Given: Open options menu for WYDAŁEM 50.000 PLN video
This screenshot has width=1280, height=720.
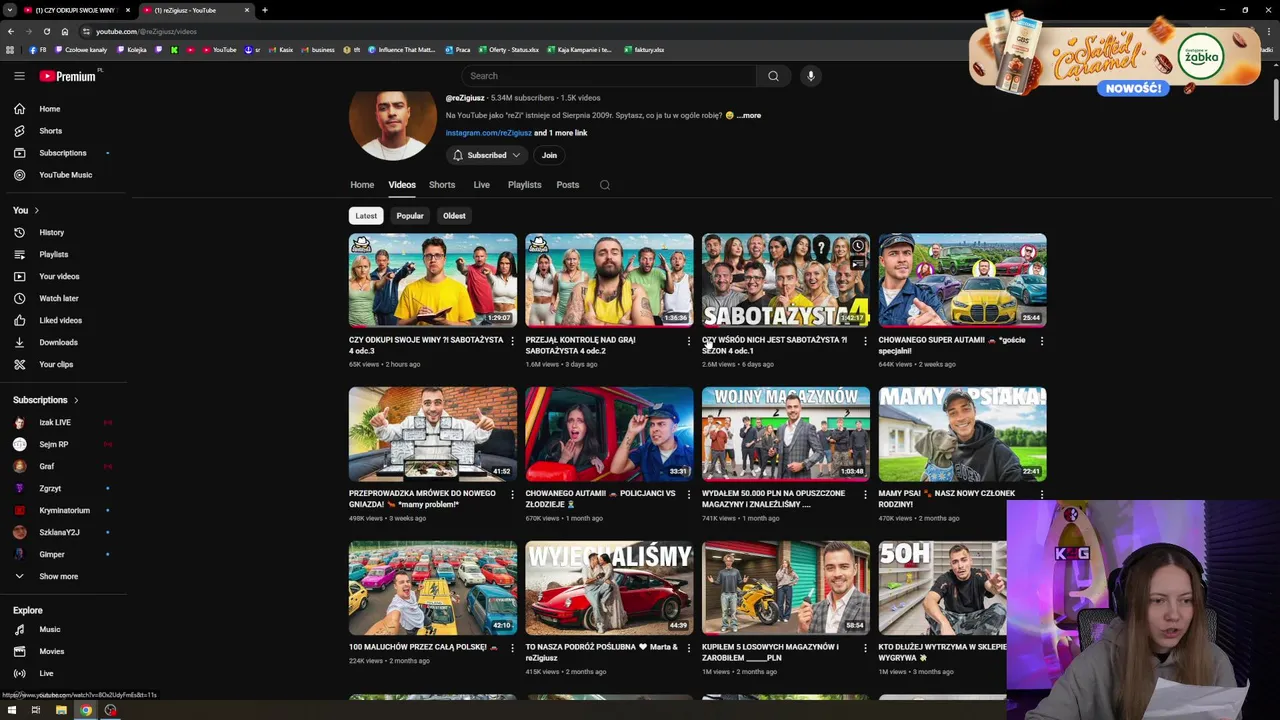Looking at the screenshot, I should [x=865, y=494].
